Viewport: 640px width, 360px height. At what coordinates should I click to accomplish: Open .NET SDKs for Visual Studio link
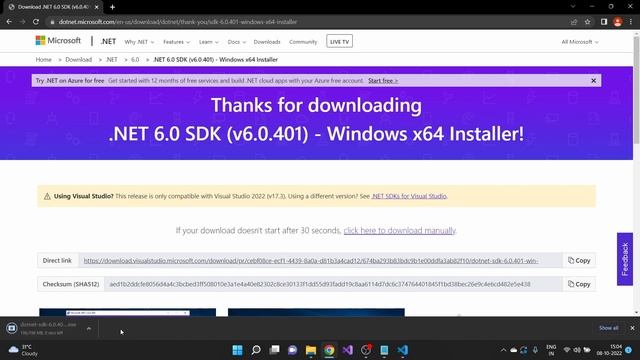pos(409,196)
